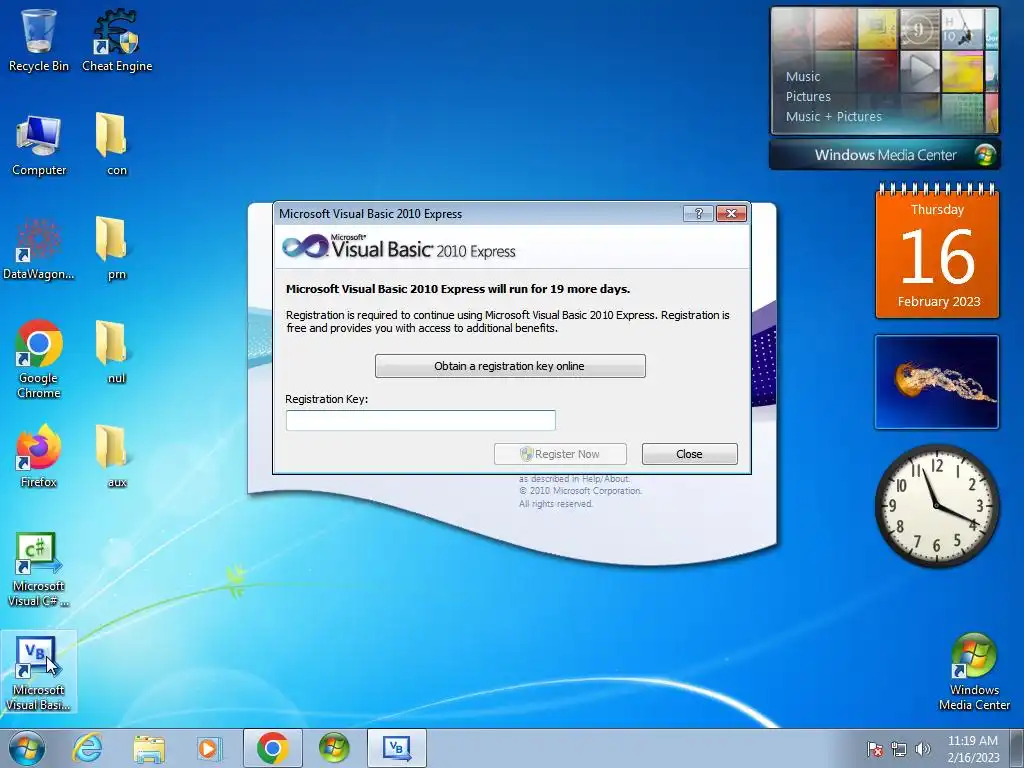Open Windows Explorer from the taskbar

point(149,748)
